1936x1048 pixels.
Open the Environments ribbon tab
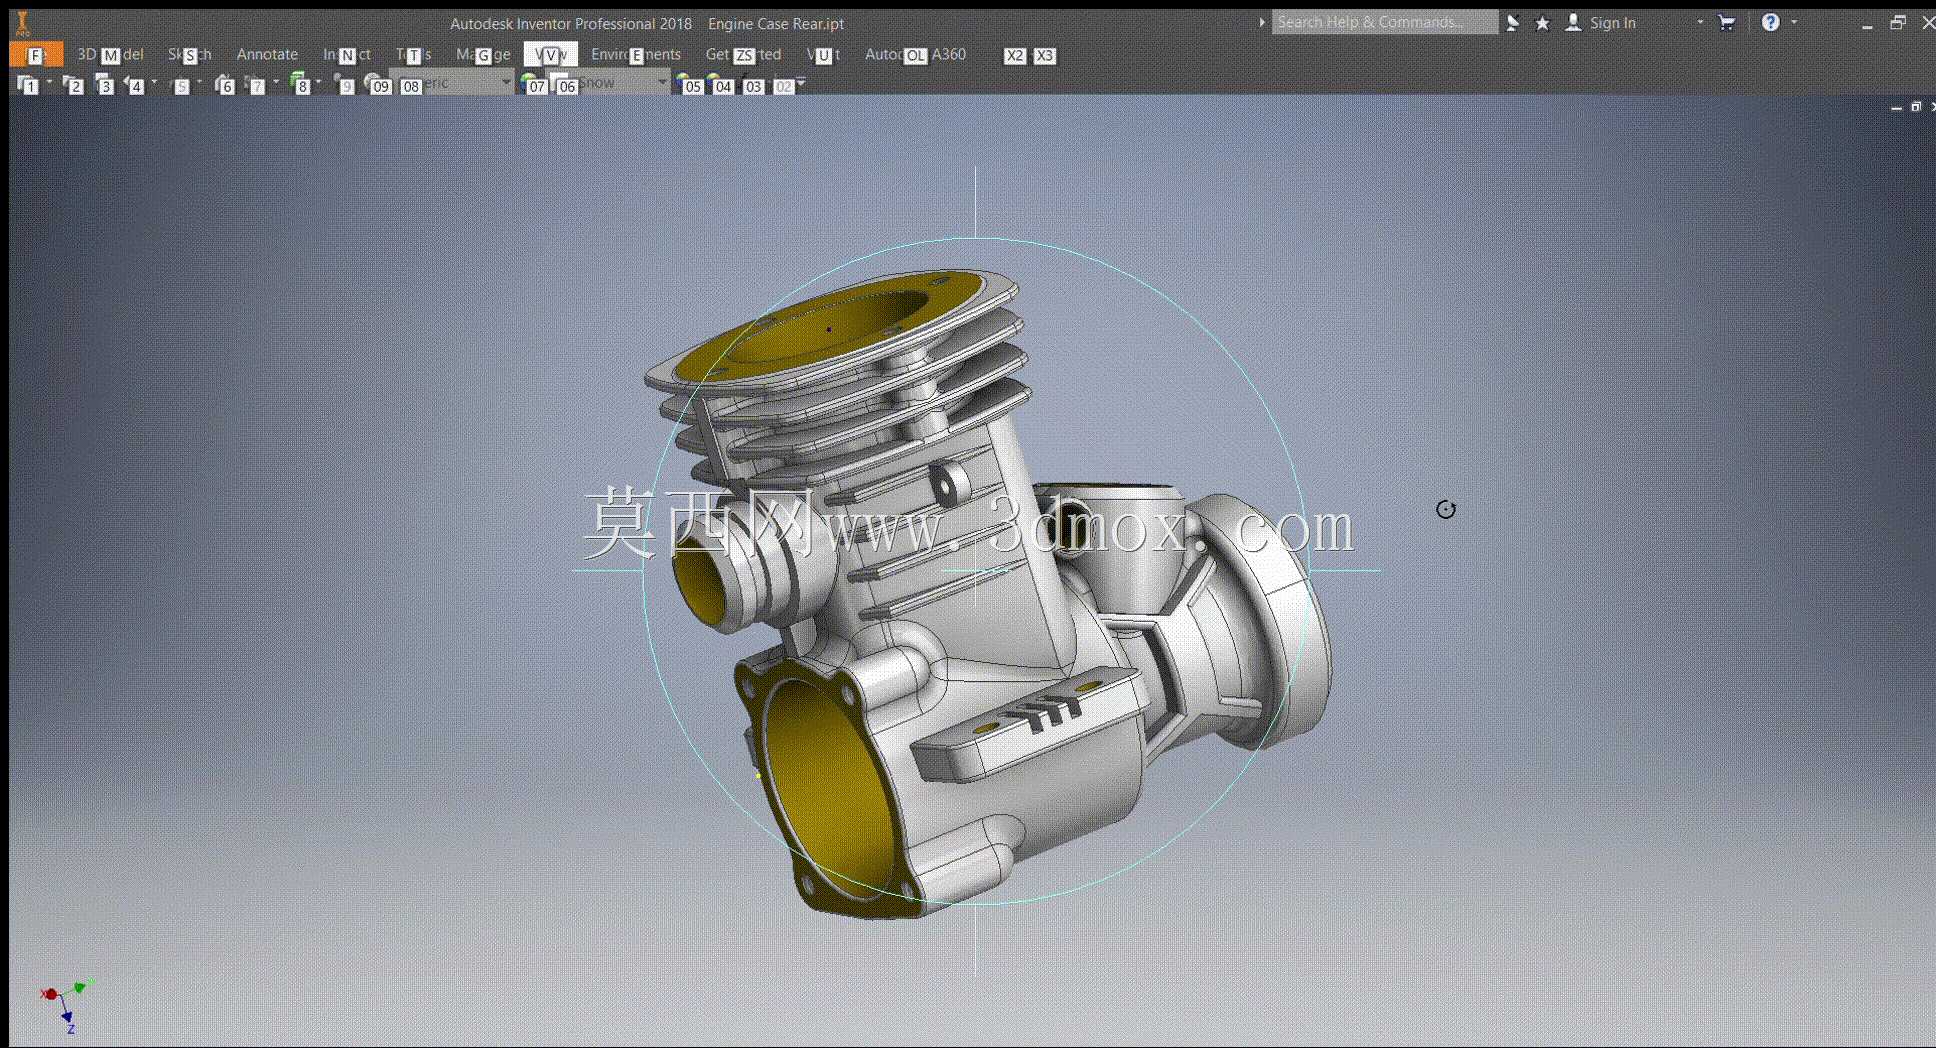click(635, 54)
